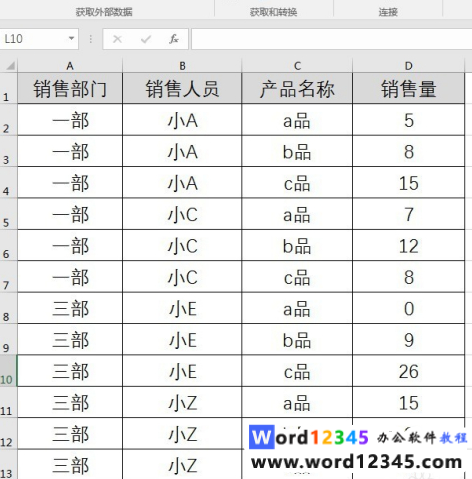472x479 pixels.
Task: Select row 8 header
Action: coord(9,308)
